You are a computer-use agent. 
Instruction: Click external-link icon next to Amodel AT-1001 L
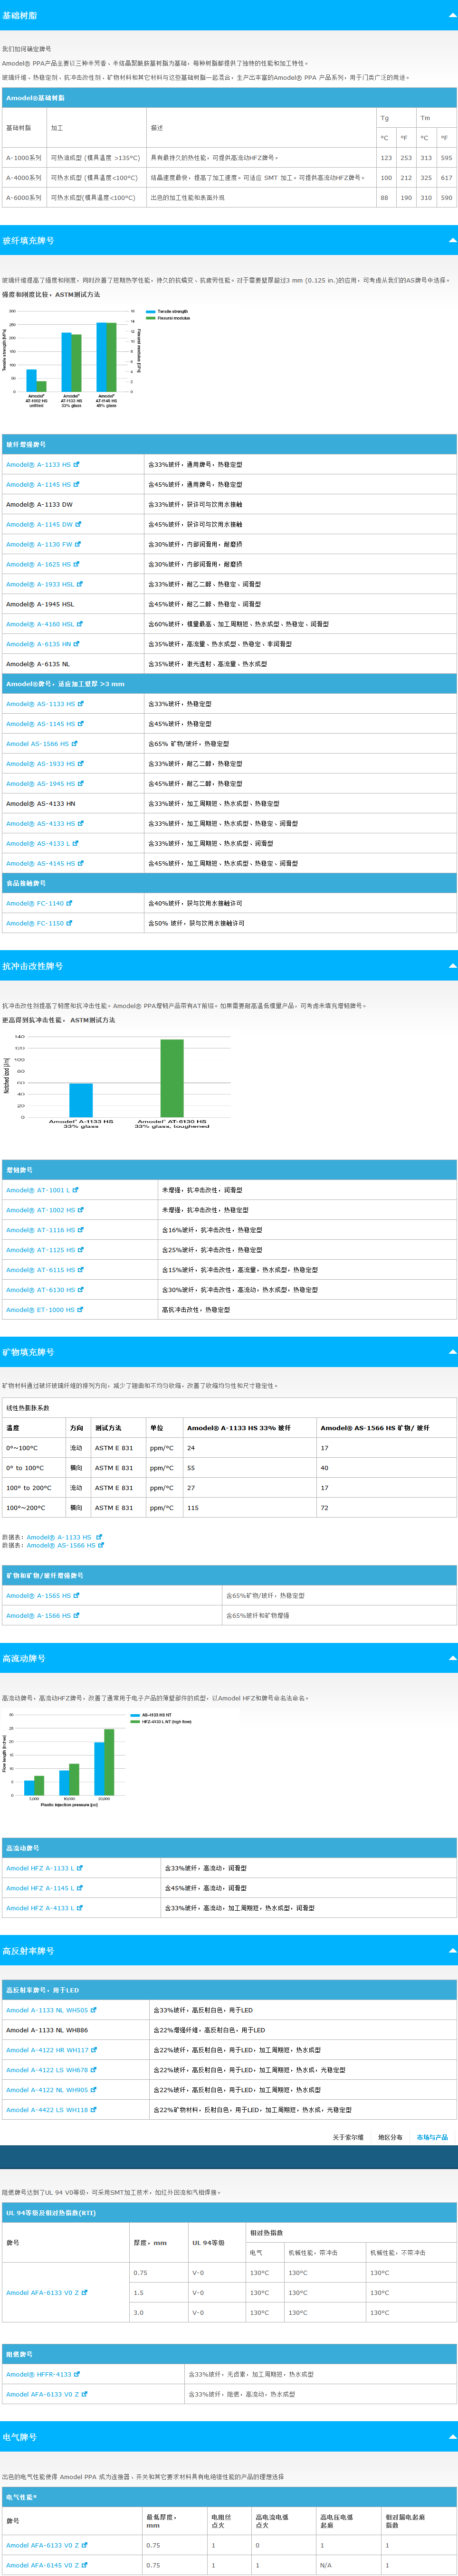pos(75,1190)
